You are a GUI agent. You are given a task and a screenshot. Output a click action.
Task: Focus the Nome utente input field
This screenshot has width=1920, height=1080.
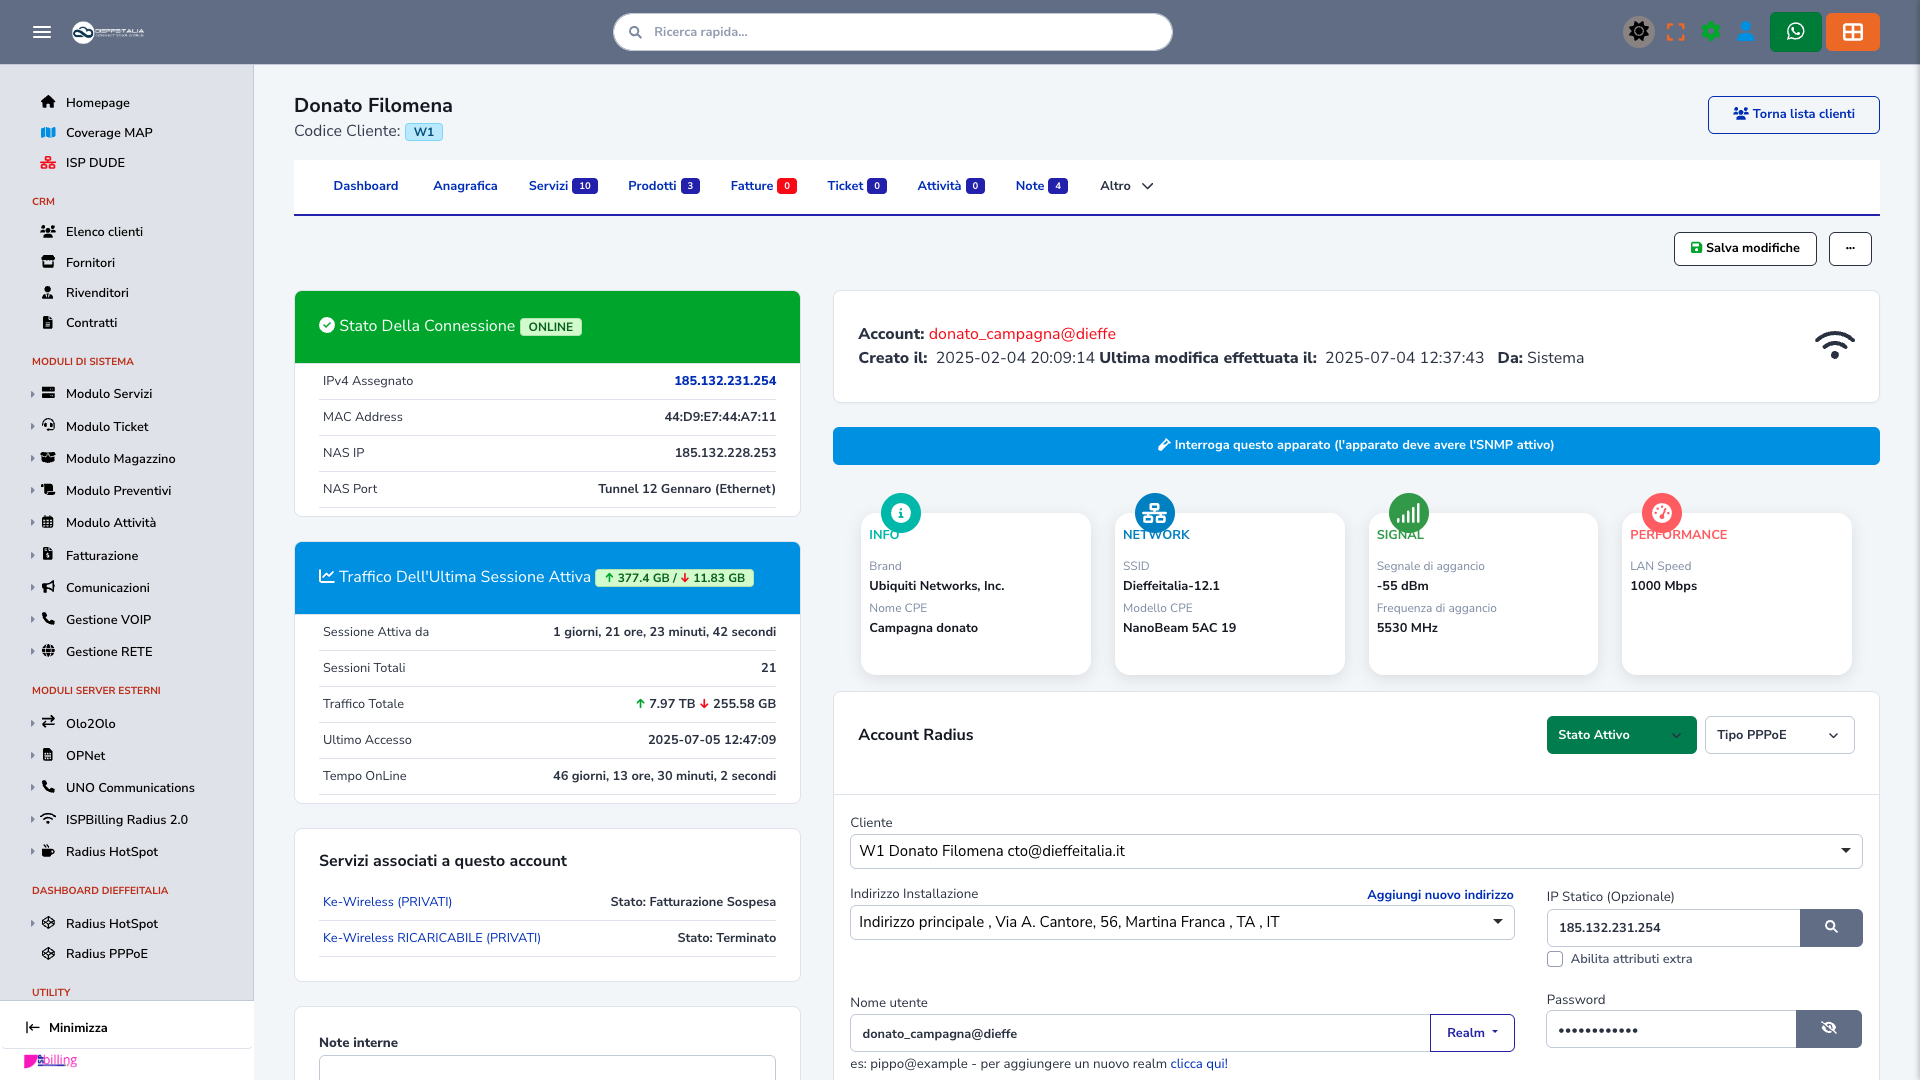1140,1033
